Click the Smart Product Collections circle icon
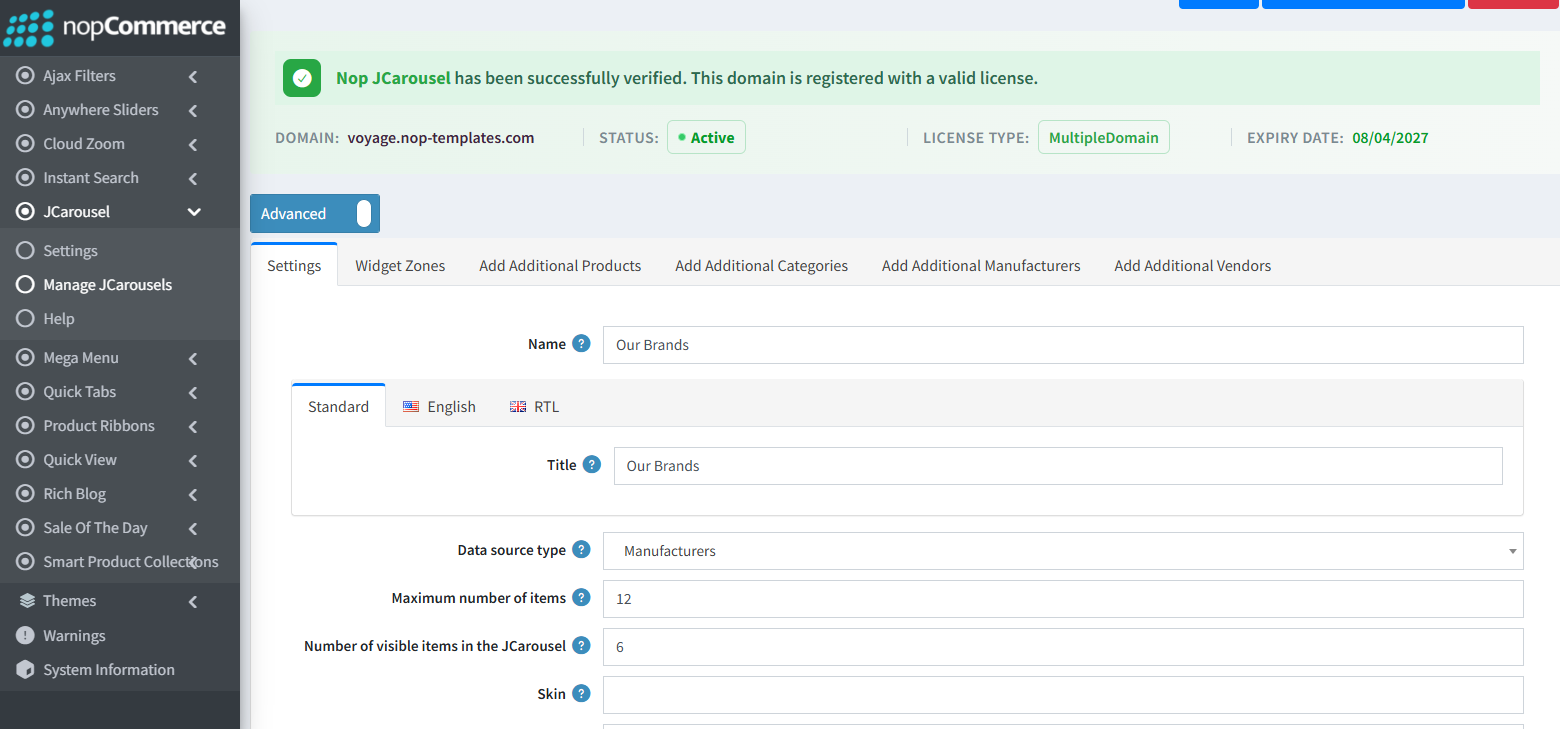Screen dimensions: 1560x729 pyautogui.click(x=26, y=562)
